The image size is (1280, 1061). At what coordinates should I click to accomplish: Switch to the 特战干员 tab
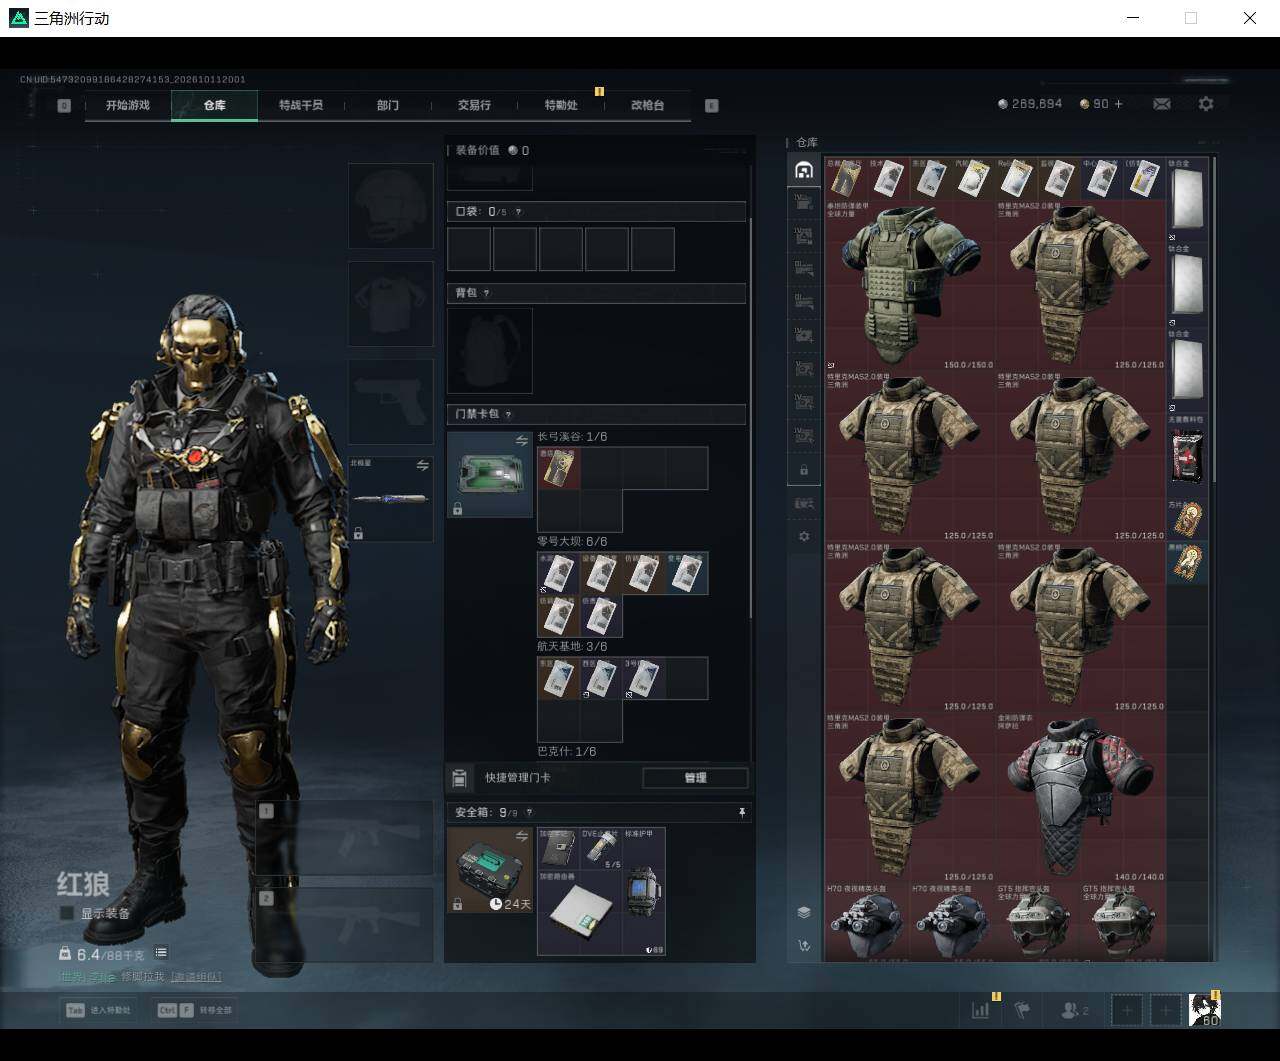tap(301, 105)
